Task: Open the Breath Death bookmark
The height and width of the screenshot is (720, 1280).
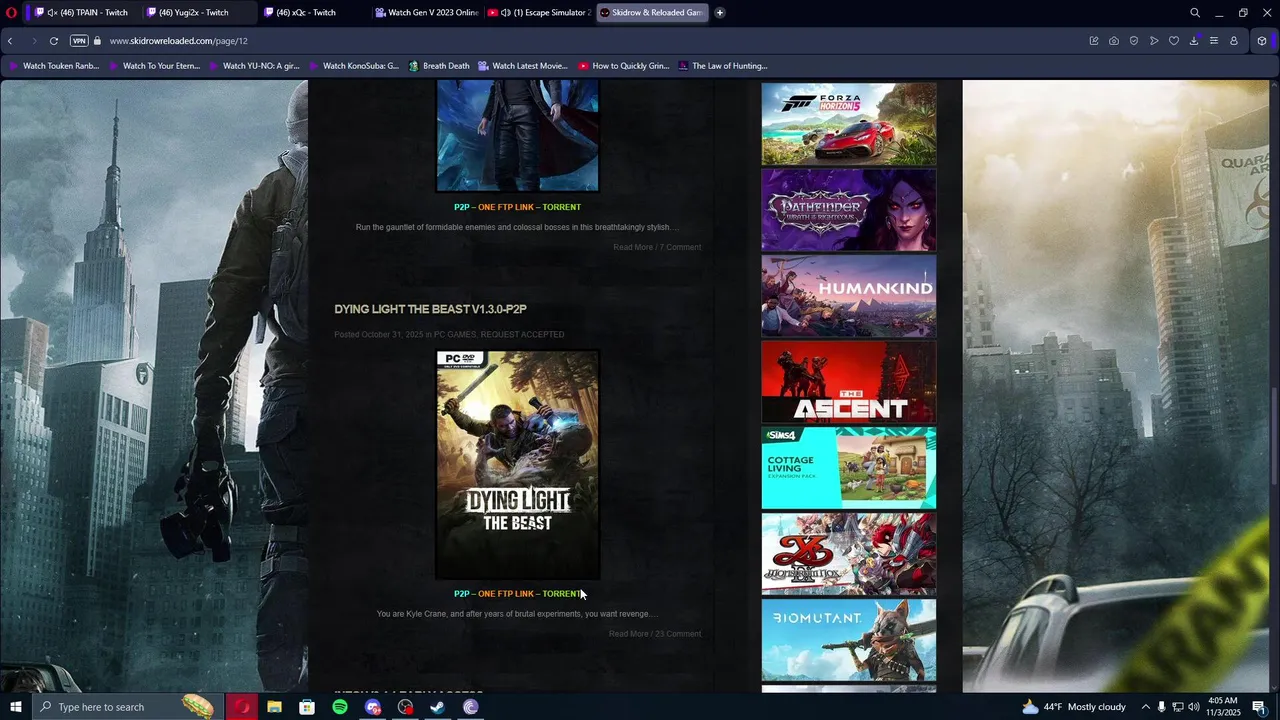Action: (439, 66)
